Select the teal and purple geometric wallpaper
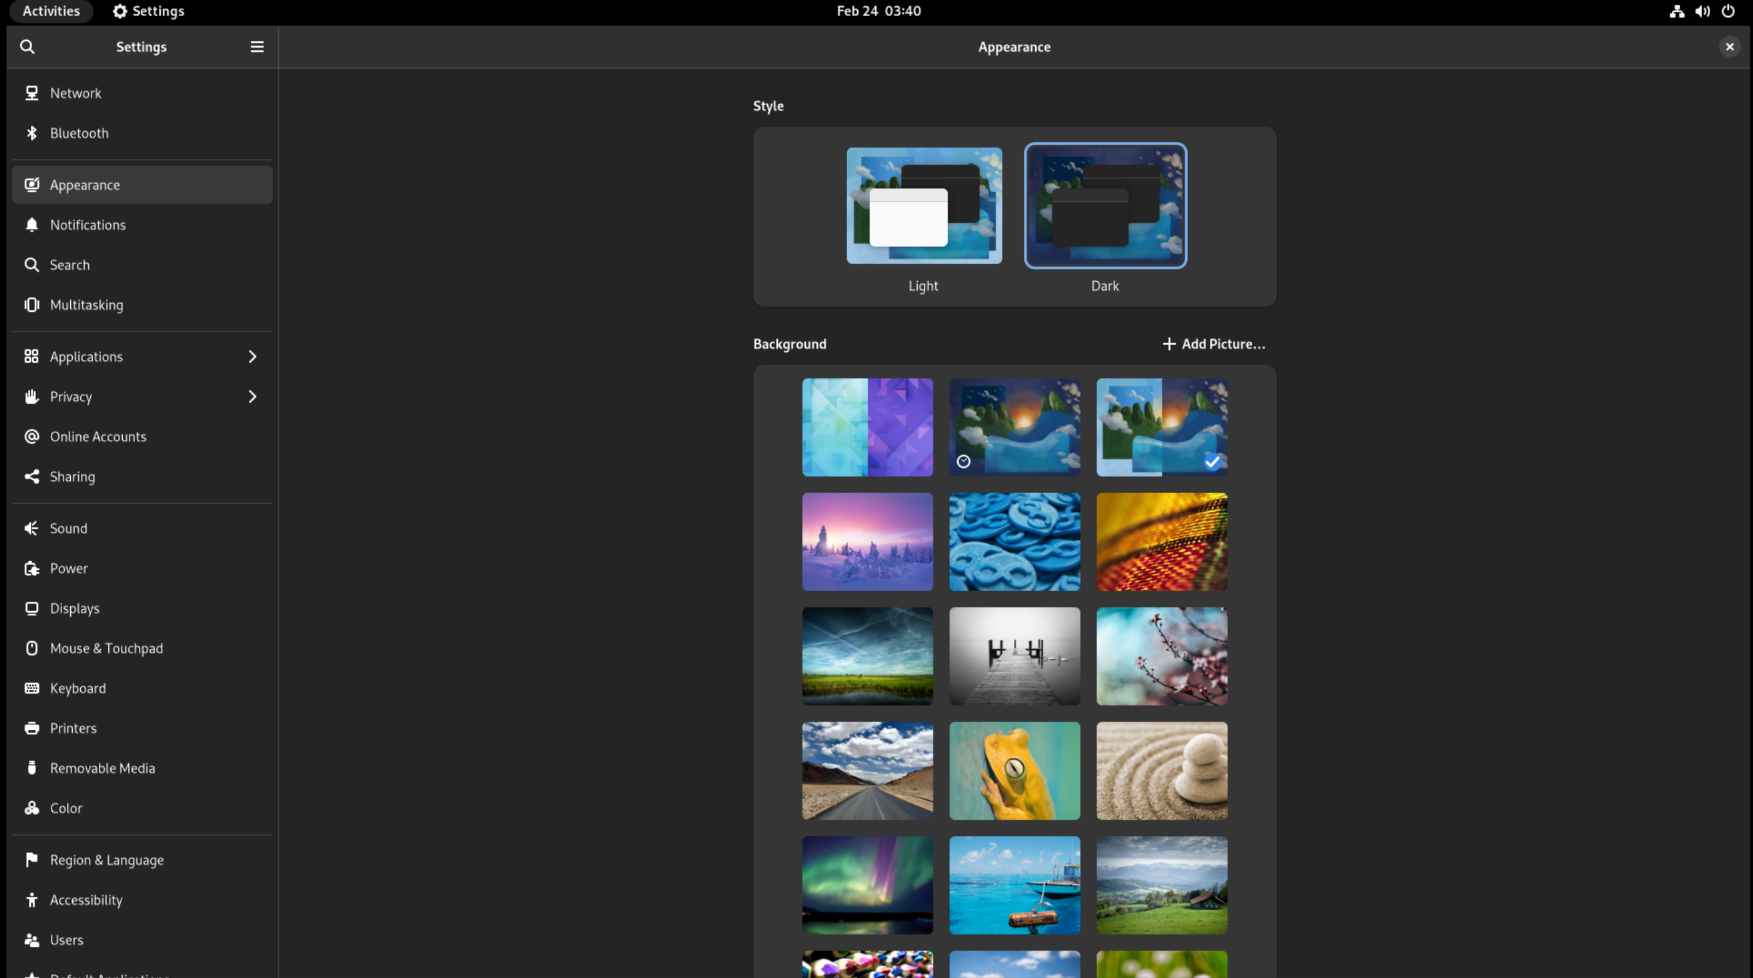Viewport: 1753px width, 978px height. (868, 427)
